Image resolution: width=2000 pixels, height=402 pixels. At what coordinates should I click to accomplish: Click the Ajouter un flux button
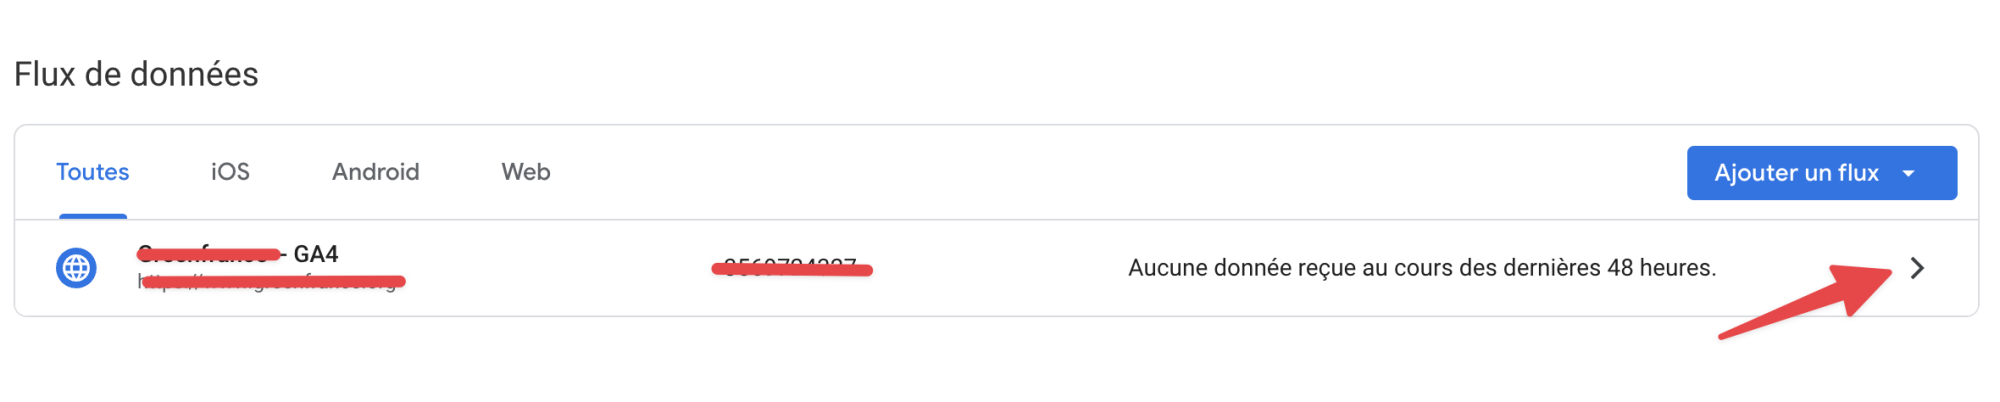click(x=1796, y=173)
